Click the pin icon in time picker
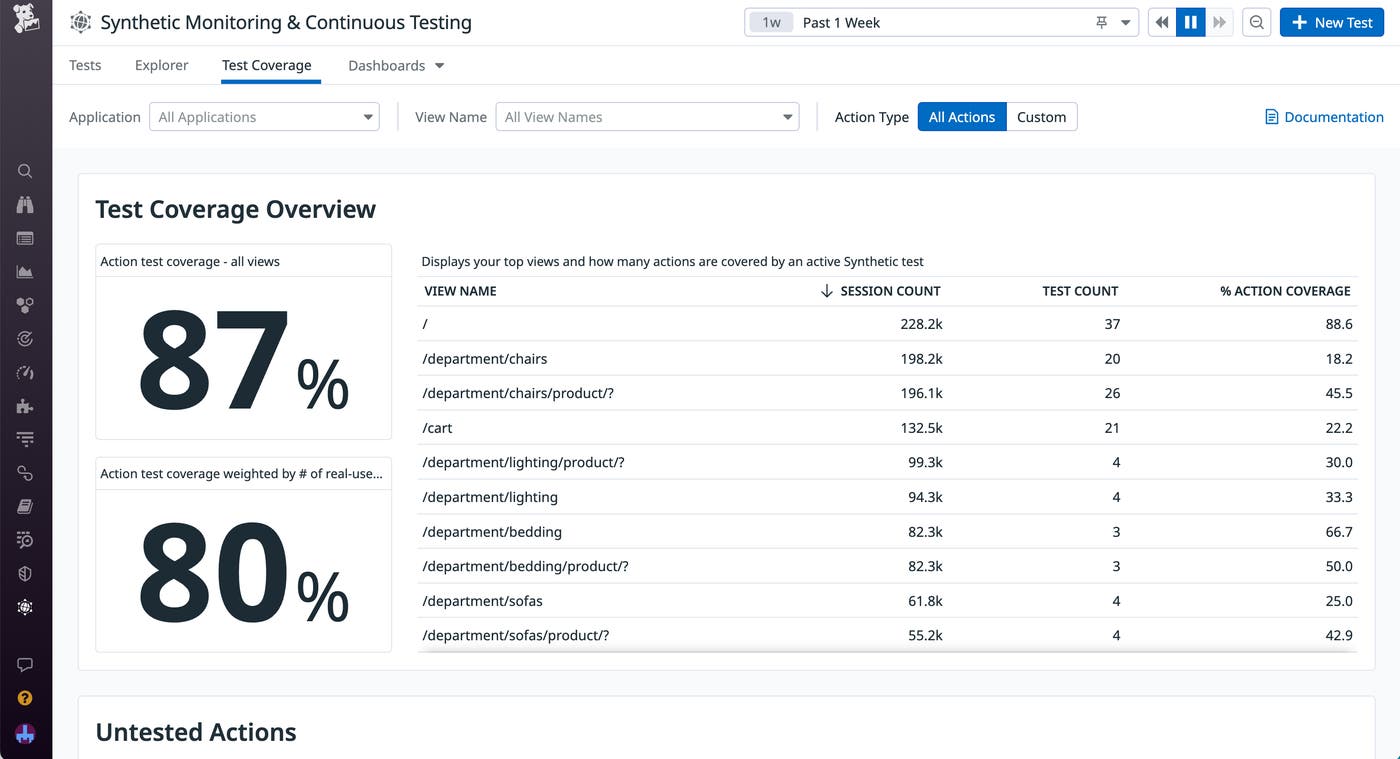The height and width of the screenshot is (759, 1400). pyautogui.click(x=1101, y=22)
